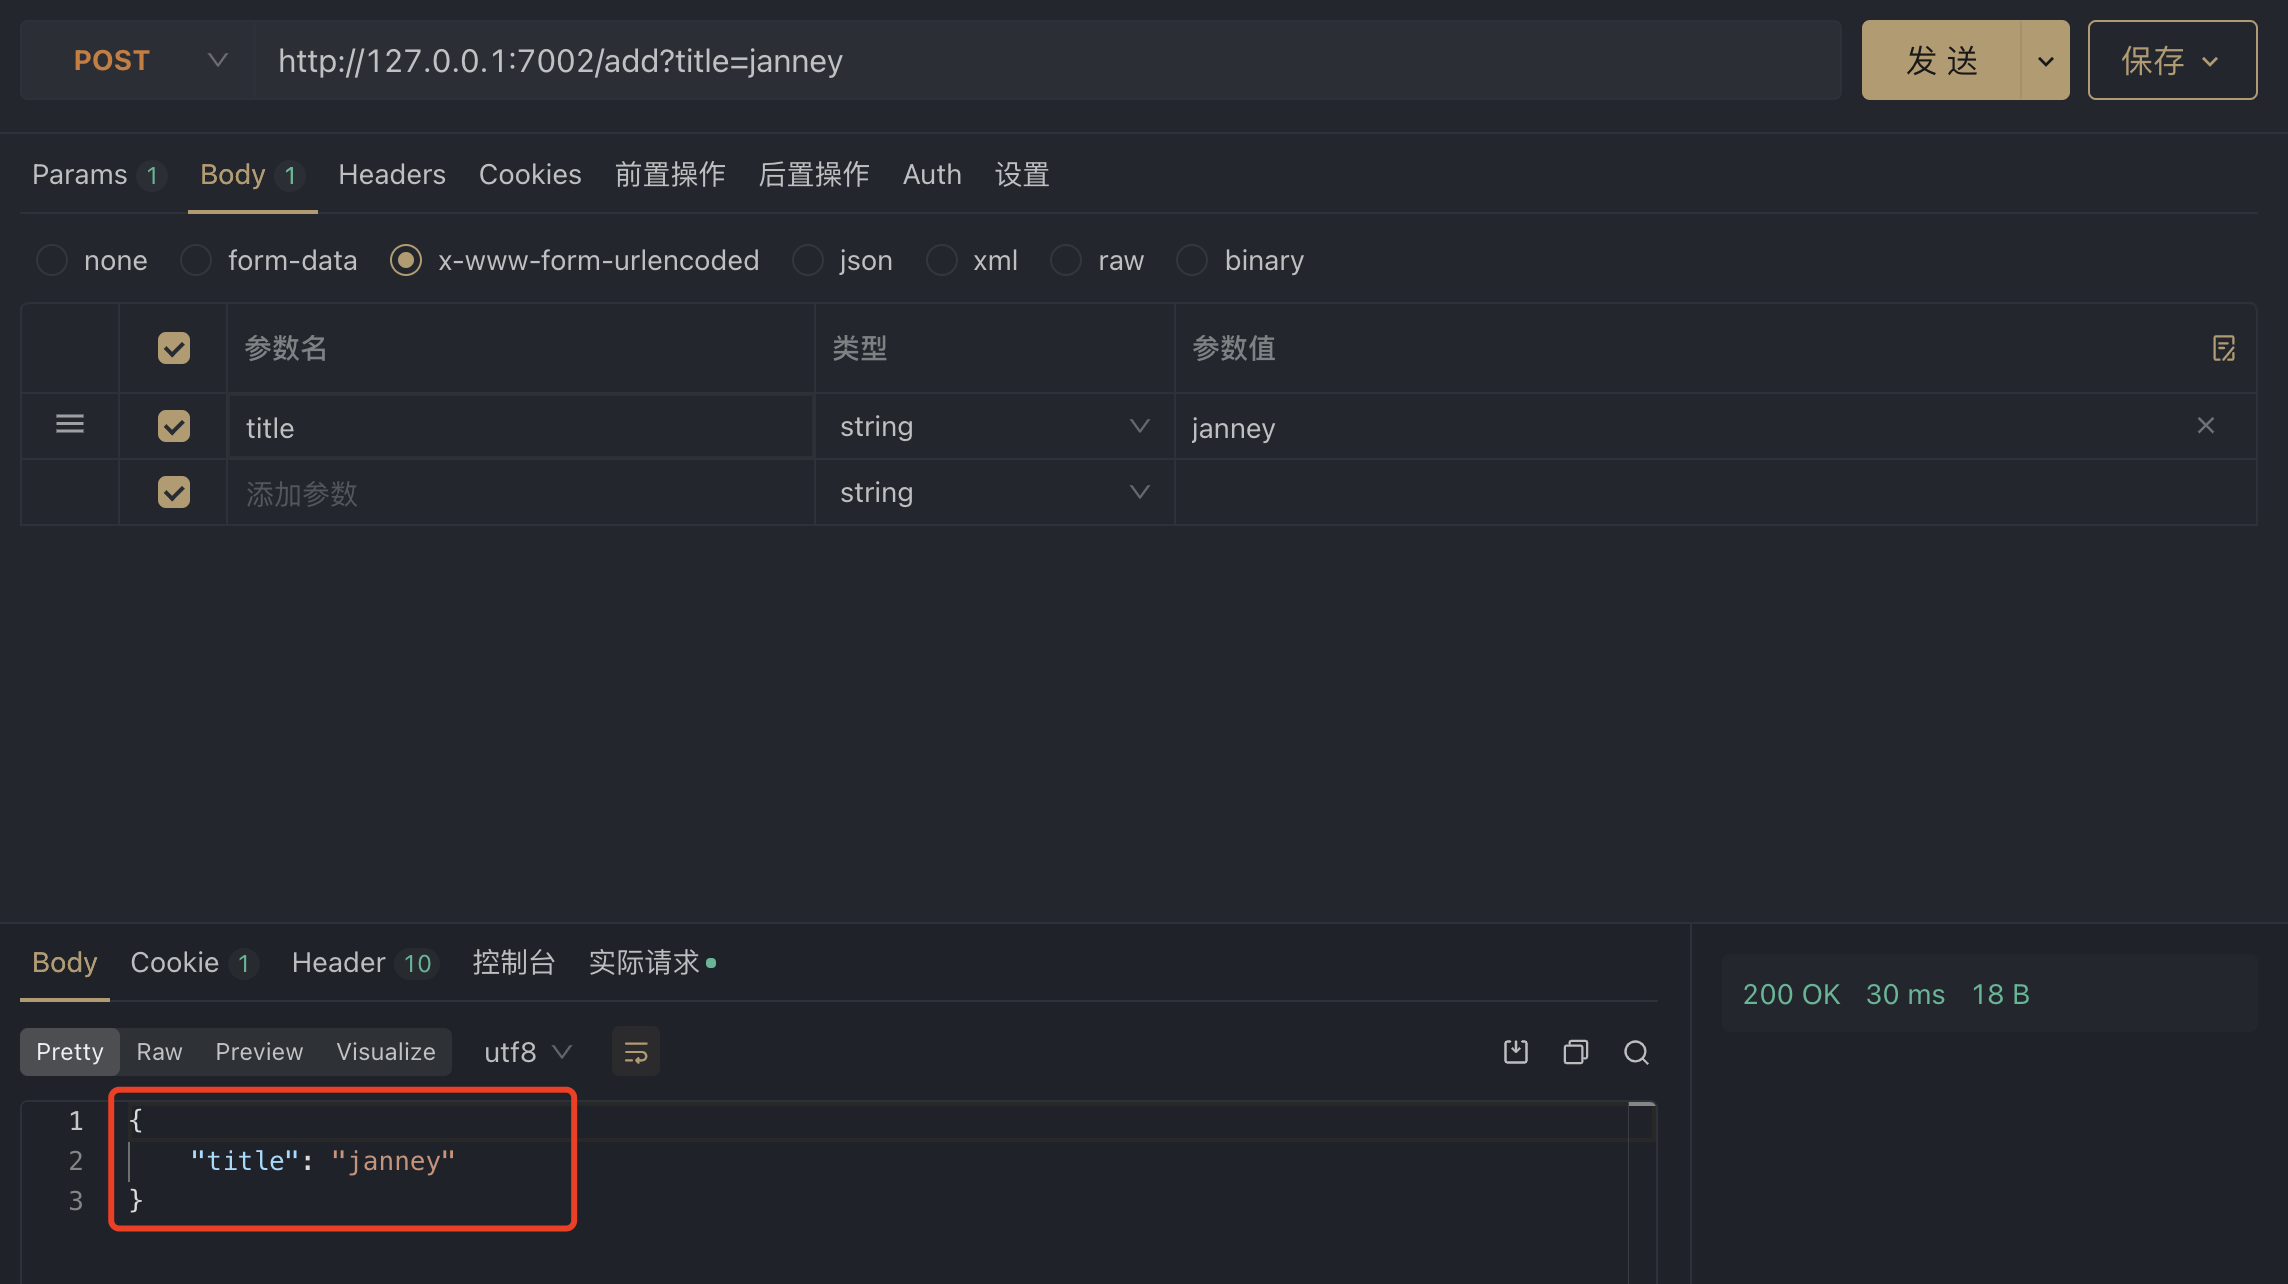
Task: Open search in response body
Action: (1636, 1052)
